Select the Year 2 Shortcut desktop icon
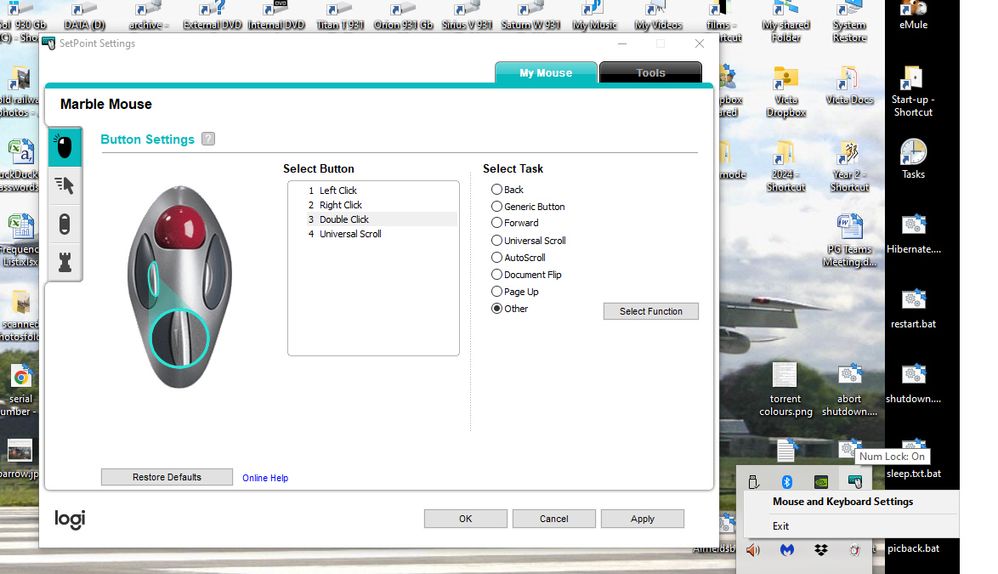Viewport: 998px width, 574px height. (x=849, y=166)
